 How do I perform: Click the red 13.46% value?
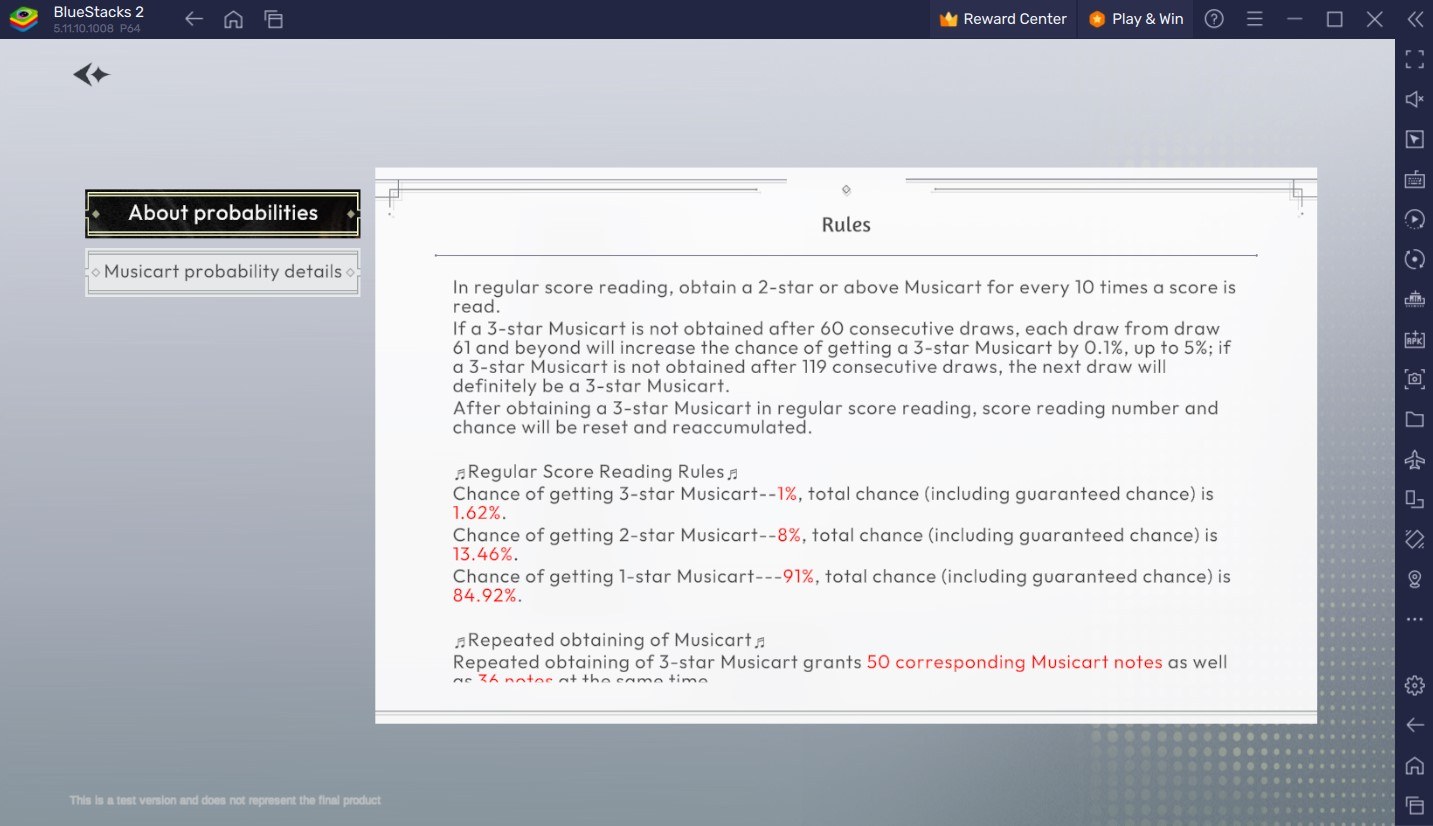485,554
